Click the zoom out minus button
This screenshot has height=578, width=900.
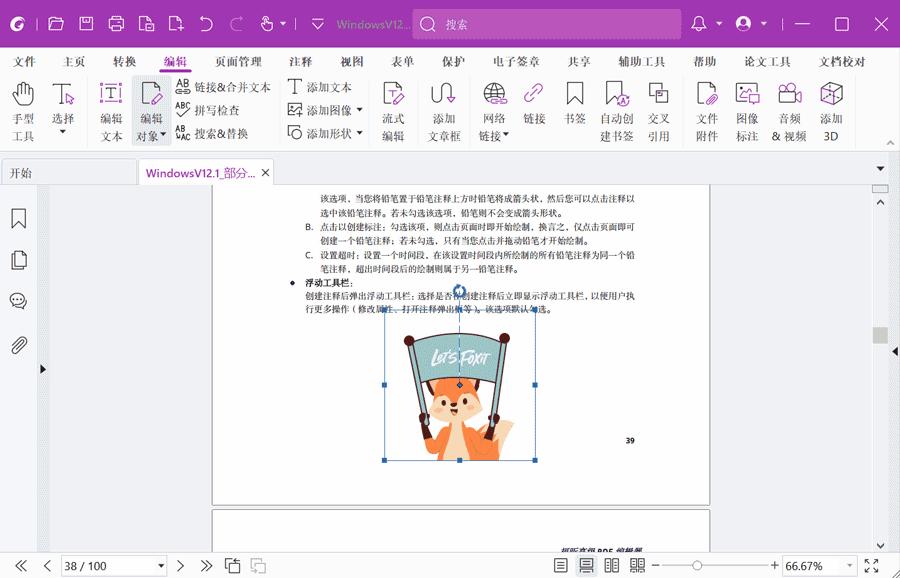tap(656, 566)
